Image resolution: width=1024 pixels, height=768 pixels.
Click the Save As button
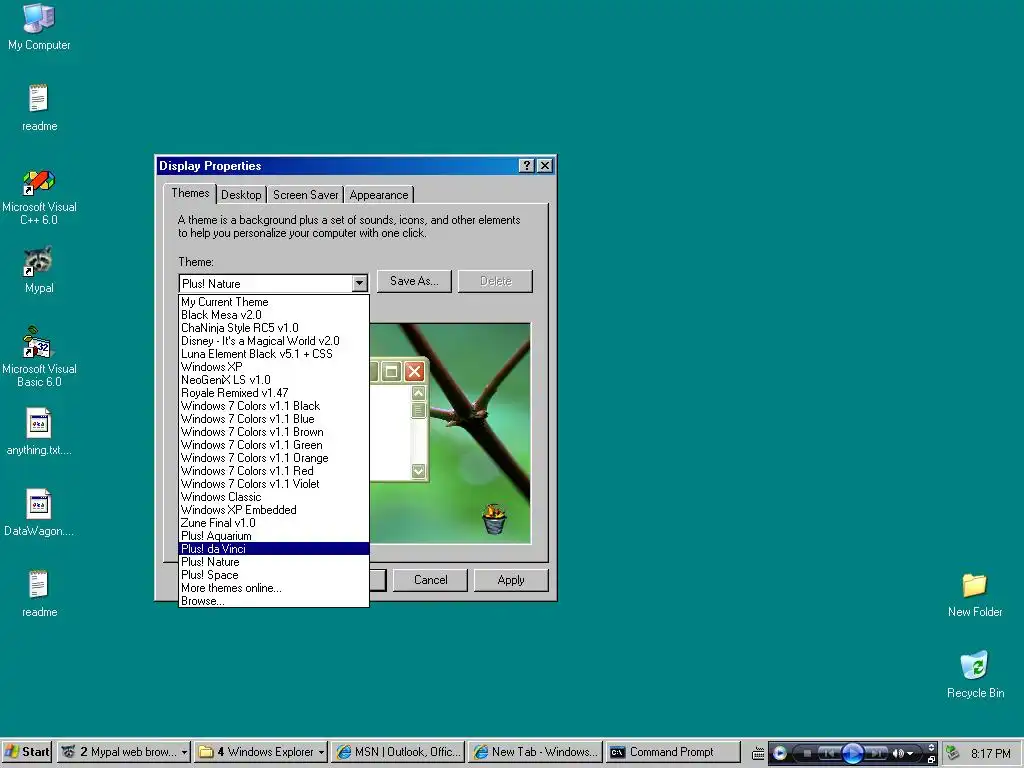pos(414,281)
